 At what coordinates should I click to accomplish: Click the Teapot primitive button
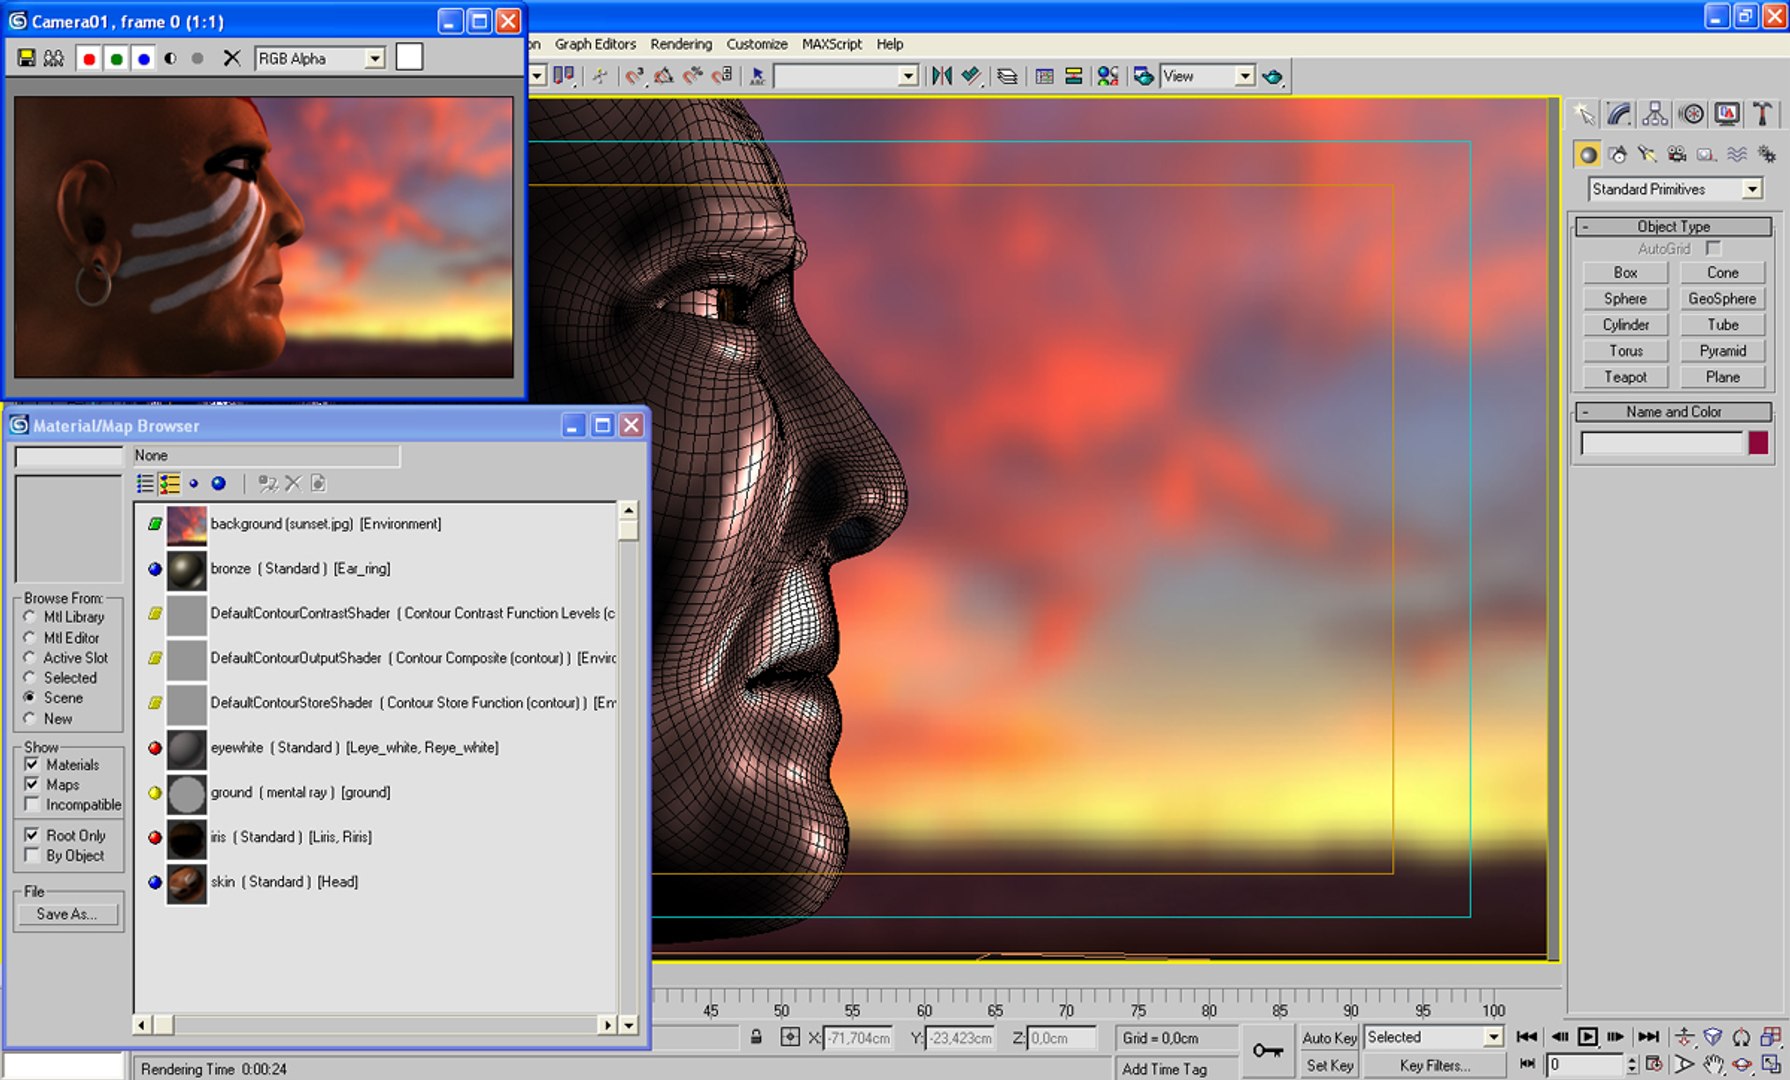pyautogui.click(x=1625, y=377)
